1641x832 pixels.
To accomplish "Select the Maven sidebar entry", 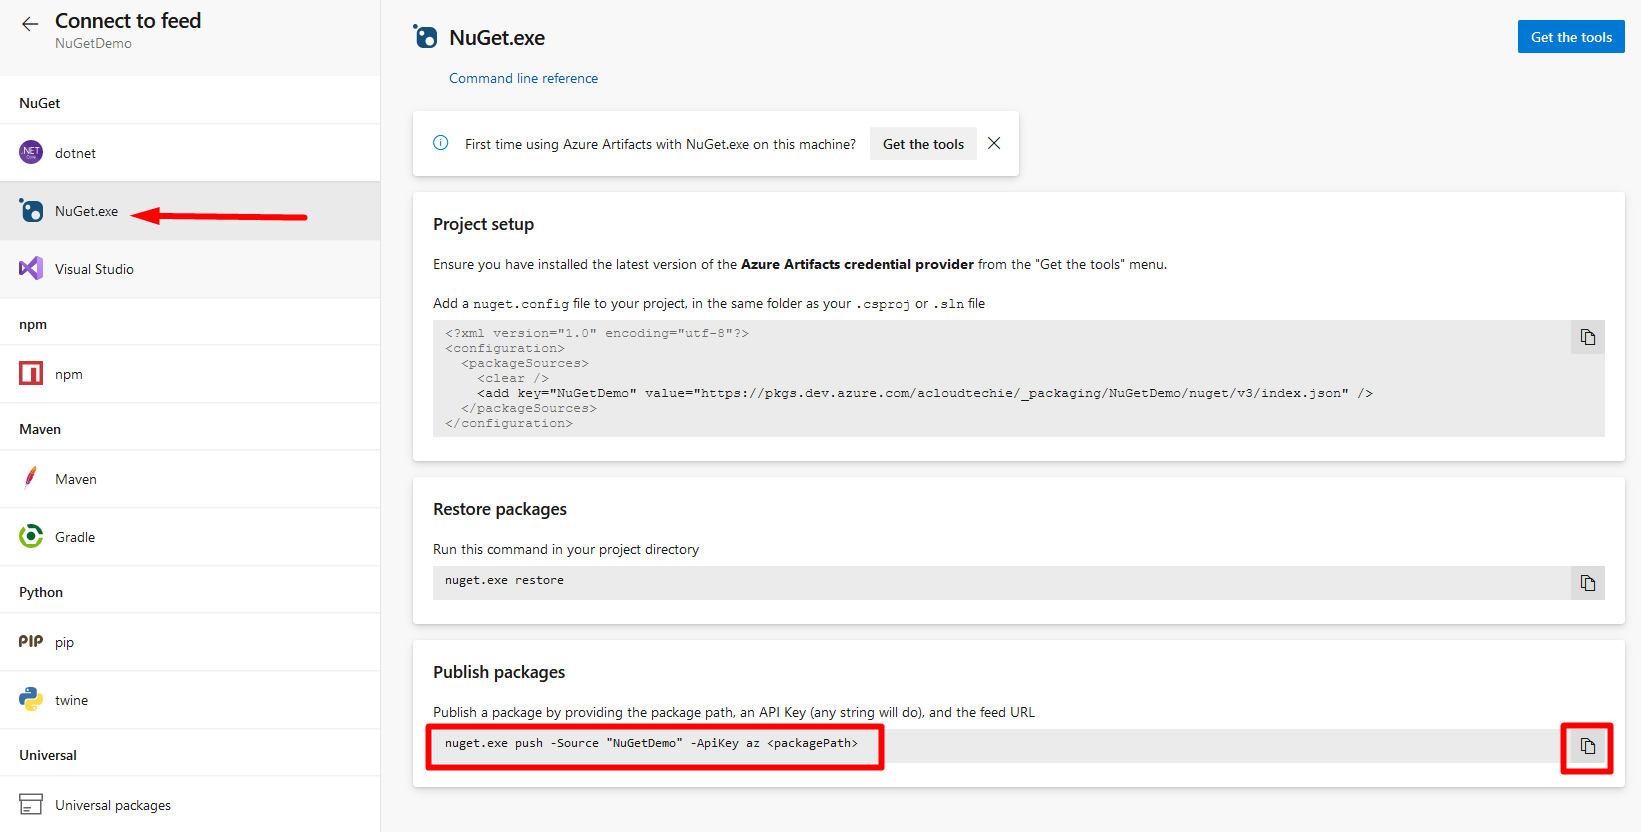I will (190, 479).
